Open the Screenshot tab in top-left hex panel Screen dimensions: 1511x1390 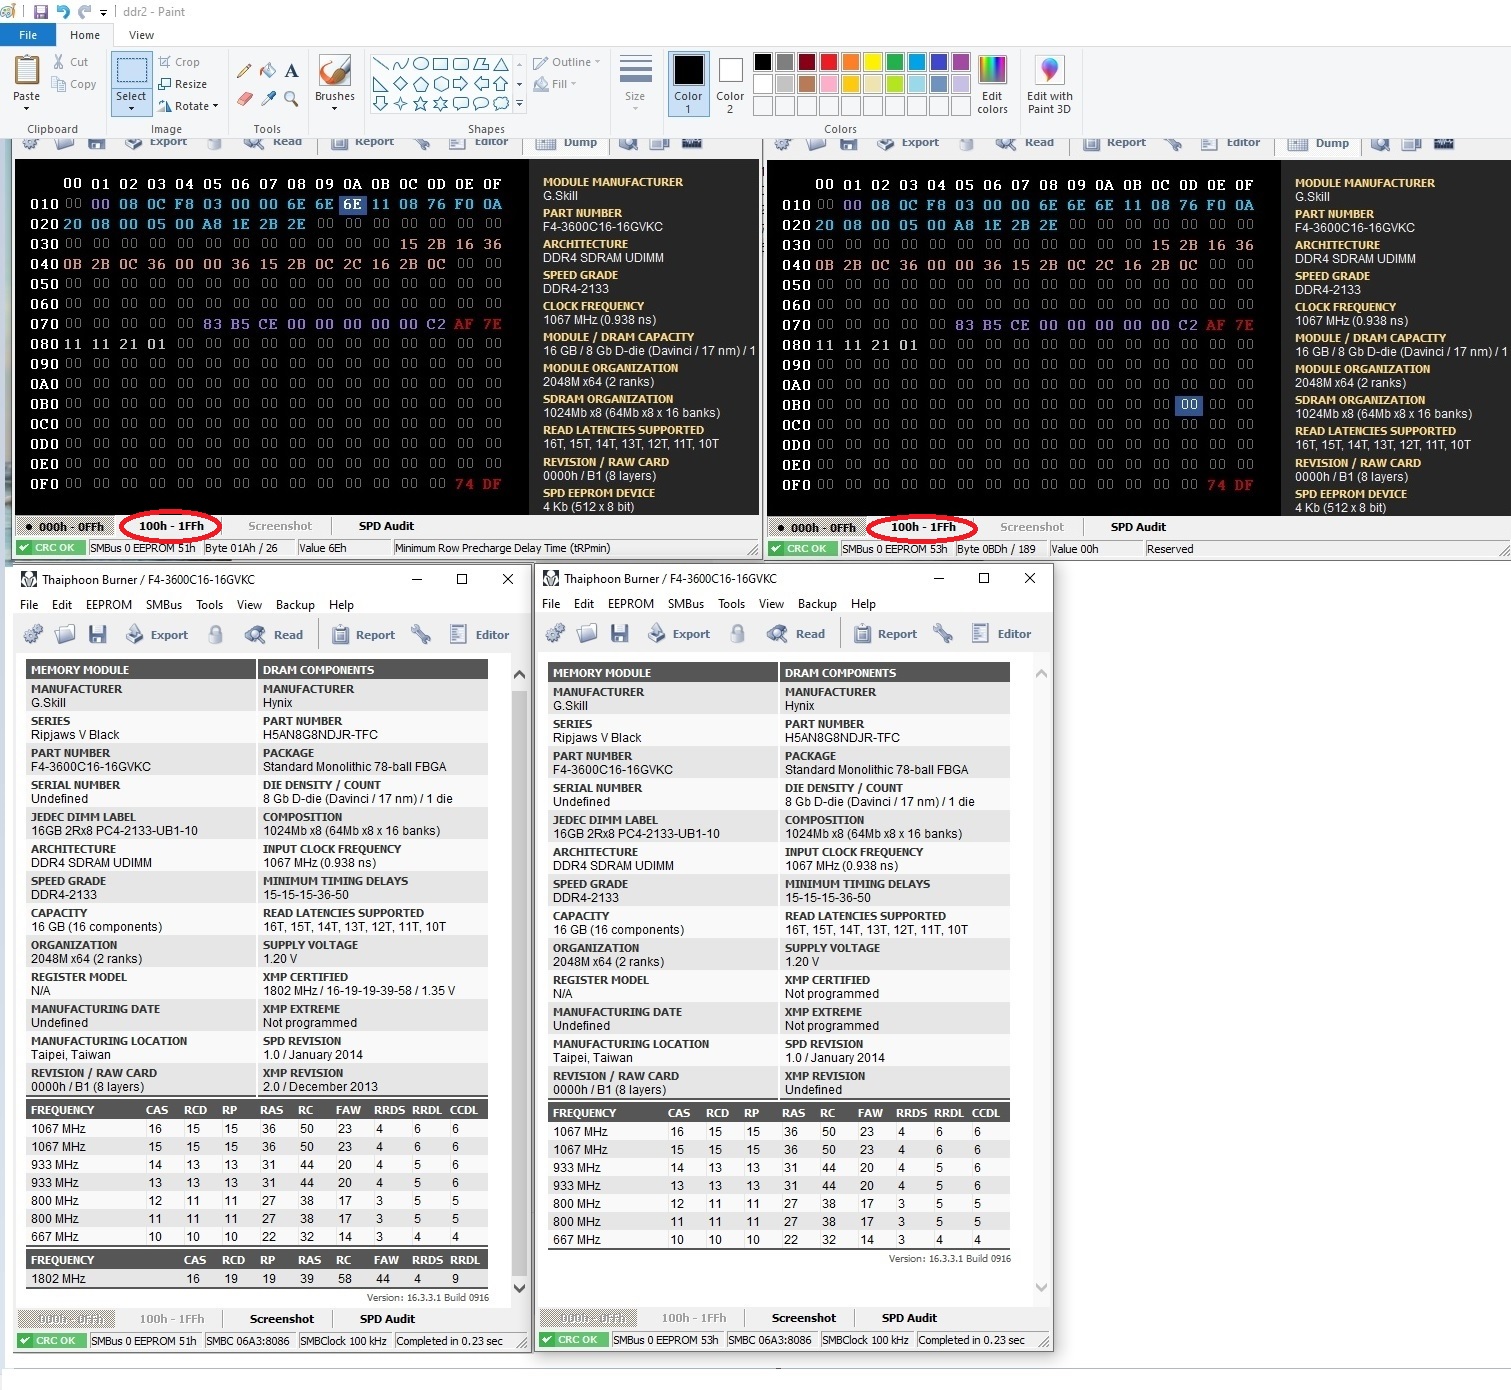(x=280, y=526)
